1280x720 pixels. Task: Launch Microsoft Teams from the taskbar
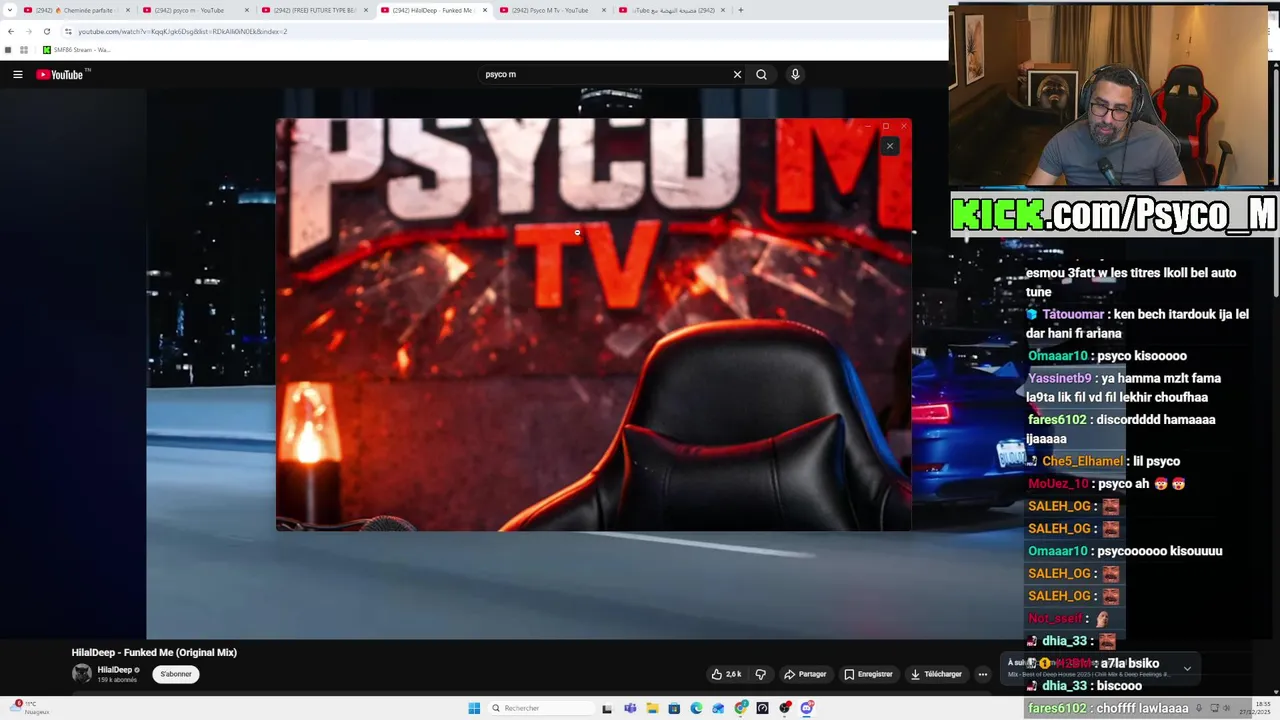tap(630, 708)
